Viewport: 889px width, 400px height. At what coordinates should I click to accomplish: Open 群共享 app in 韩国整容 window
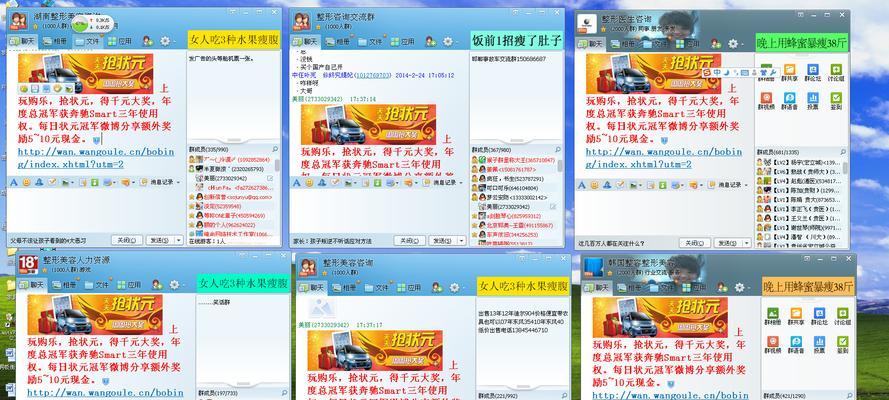(797, 316)
